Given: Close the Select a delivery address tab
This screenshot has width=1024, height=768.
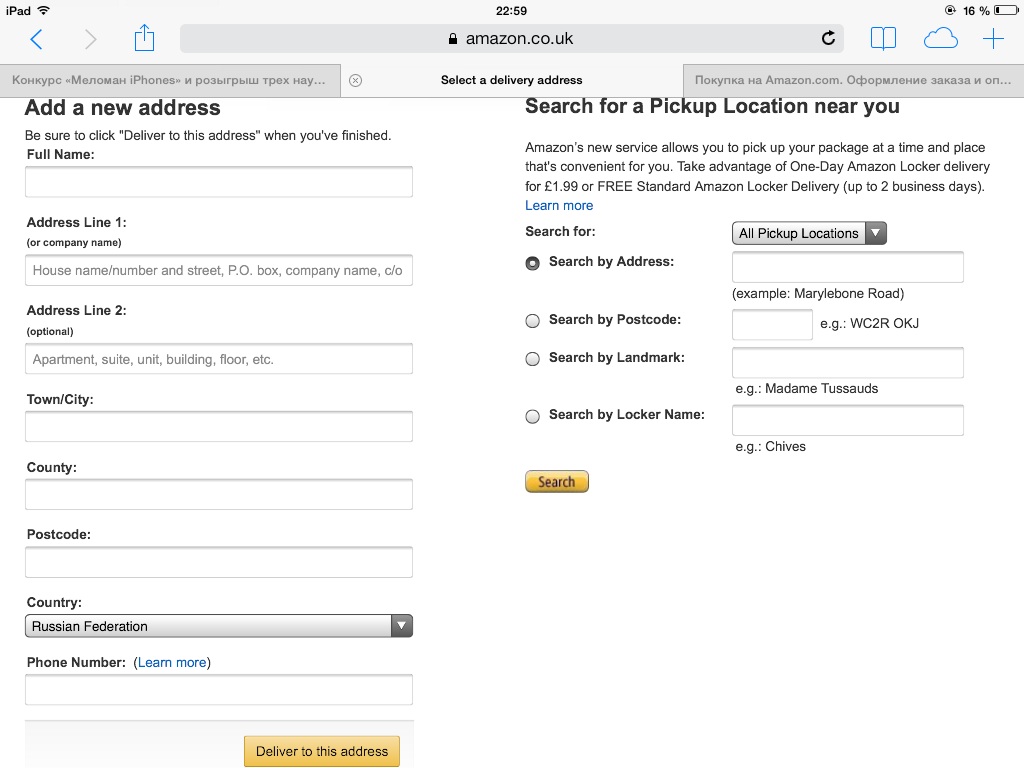Looking at the screenshot, I should click(x=355, y=80).
